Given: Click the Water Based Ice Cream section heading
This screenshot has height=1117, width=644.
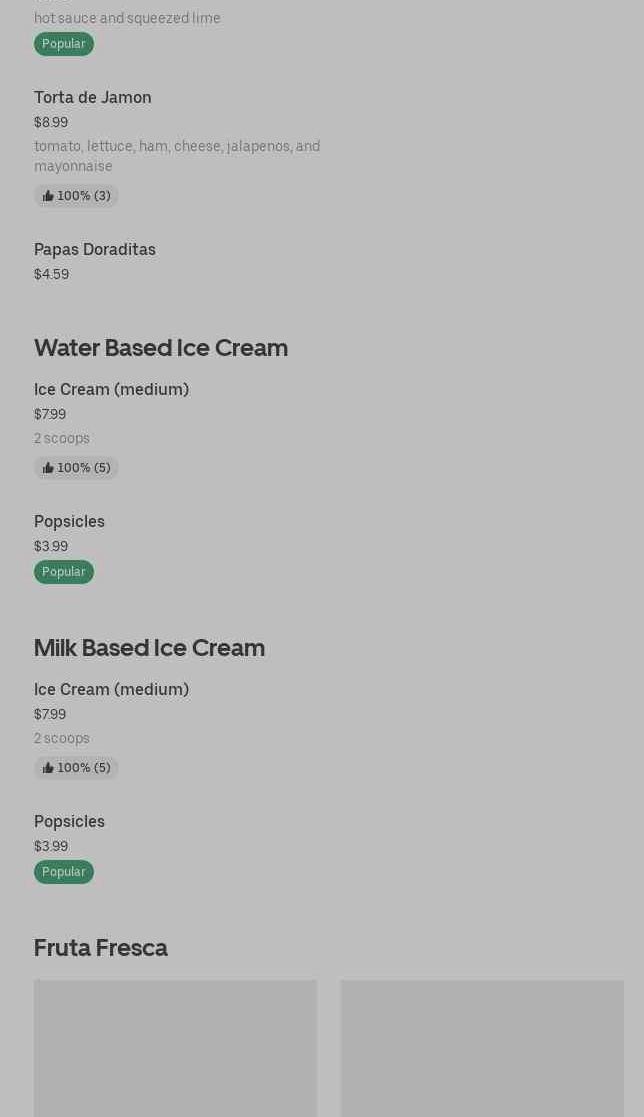Looking at the screenshot, I should click(161, 347).
